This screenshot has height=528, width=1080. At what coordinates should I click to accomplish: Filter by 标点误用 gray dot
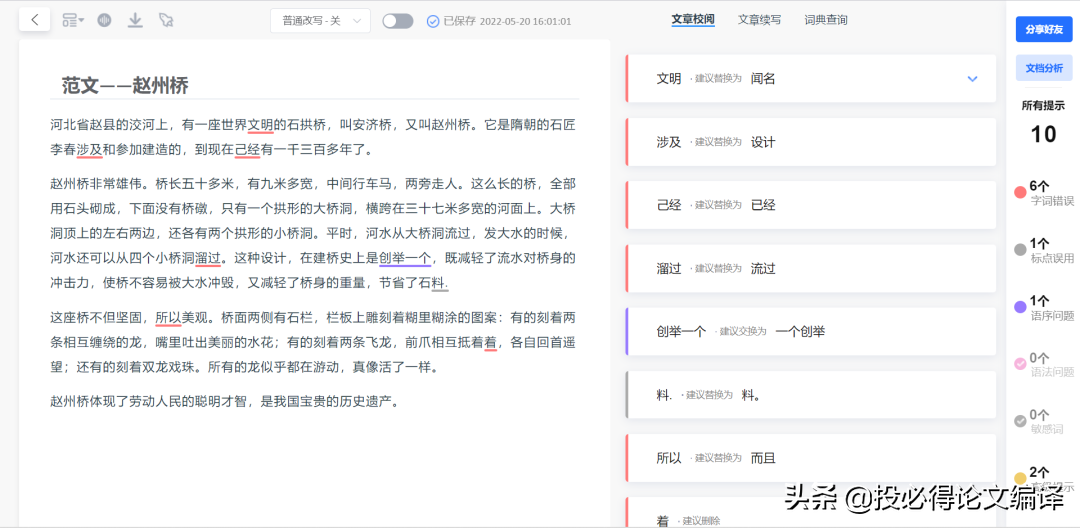click(1021, 250)
